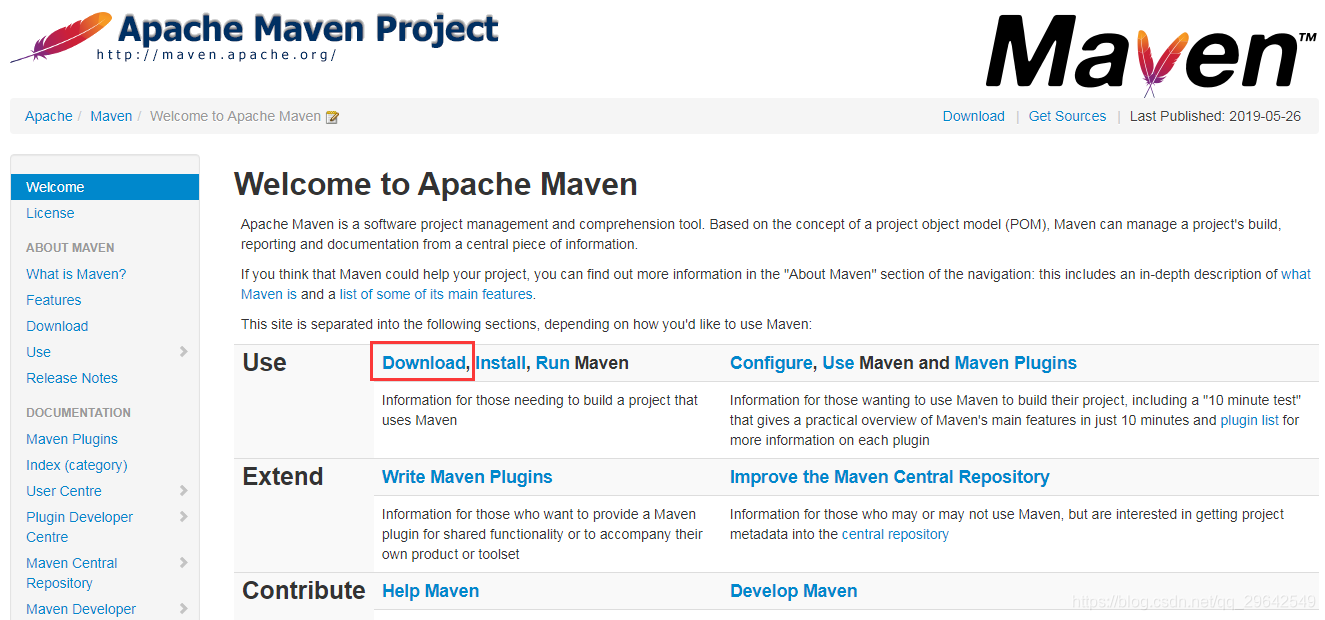The image size is (1325, 620).
Task: Open the central repository link
Action: coord(895,534)
